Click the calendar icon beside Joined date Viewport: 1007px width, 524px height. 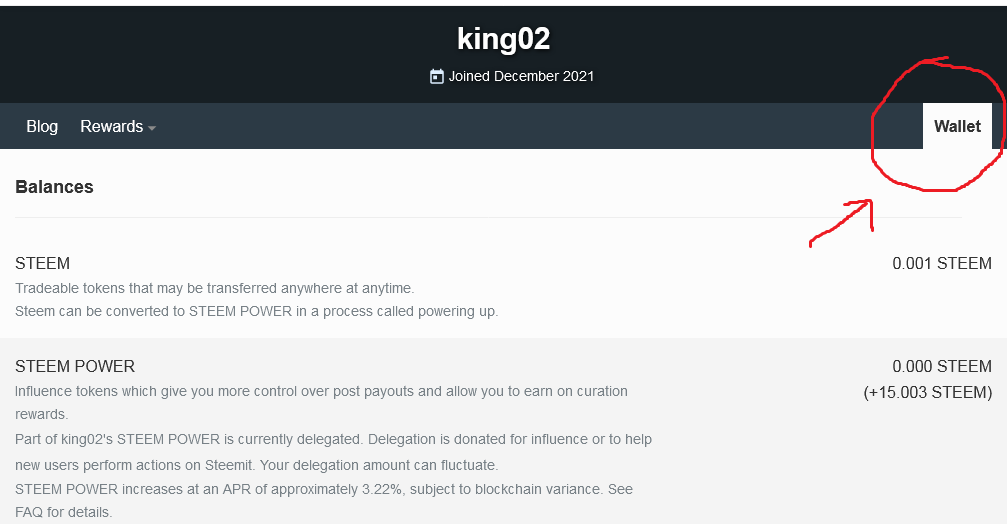pos(437,76)
